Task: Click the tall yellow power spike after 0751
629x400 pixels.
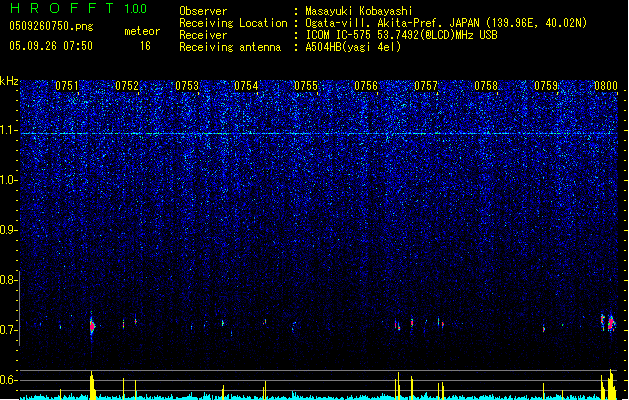Action: point(92,385)
